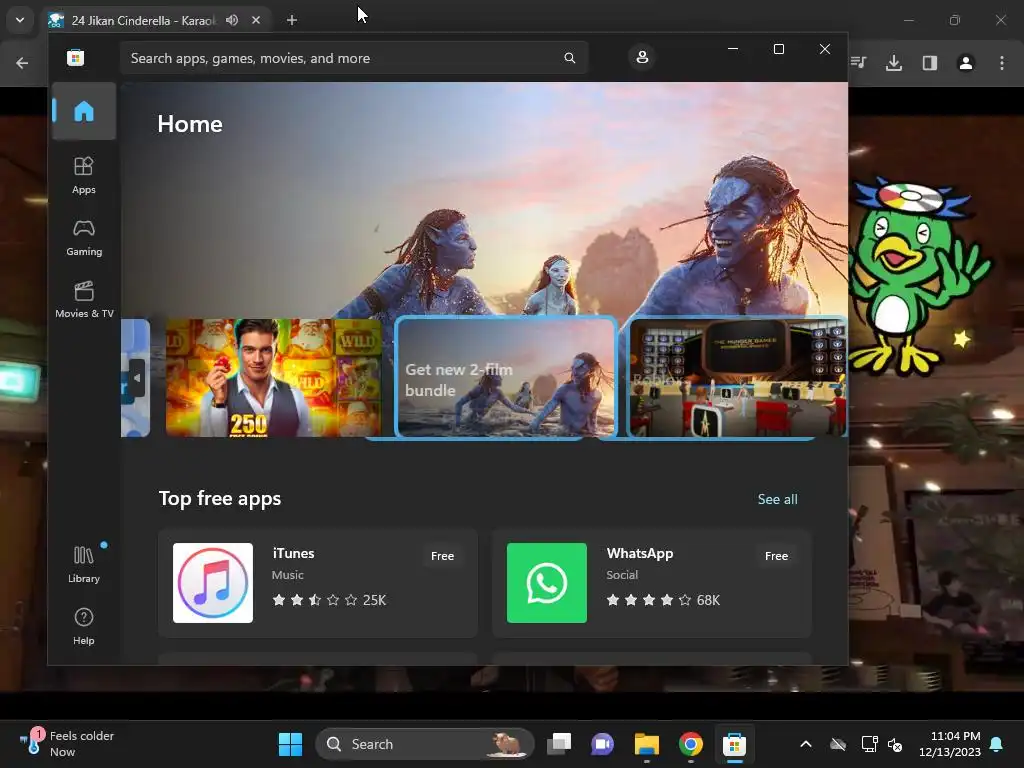Open Windows Start menu
The width and height of the screenshot is (1024, 768).
[290, 744]
